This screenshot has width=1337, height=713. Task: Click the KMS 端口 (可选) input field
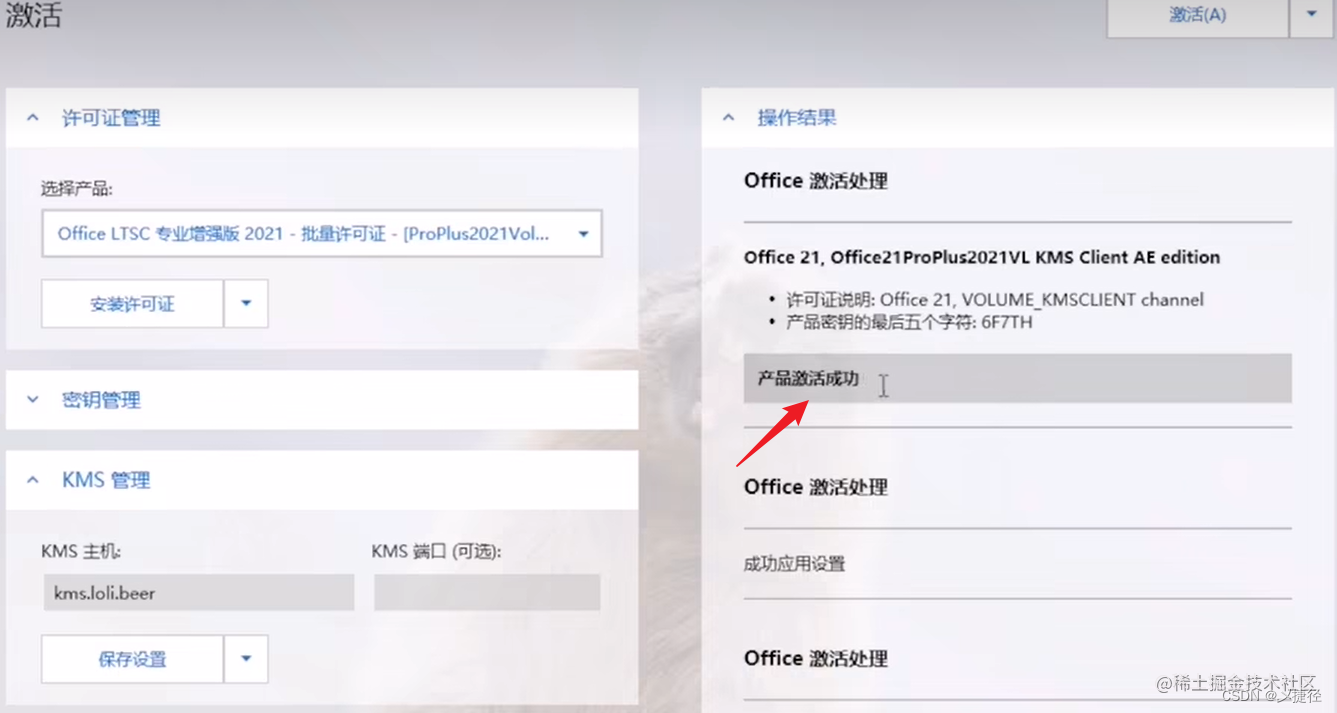click(487, 592)
